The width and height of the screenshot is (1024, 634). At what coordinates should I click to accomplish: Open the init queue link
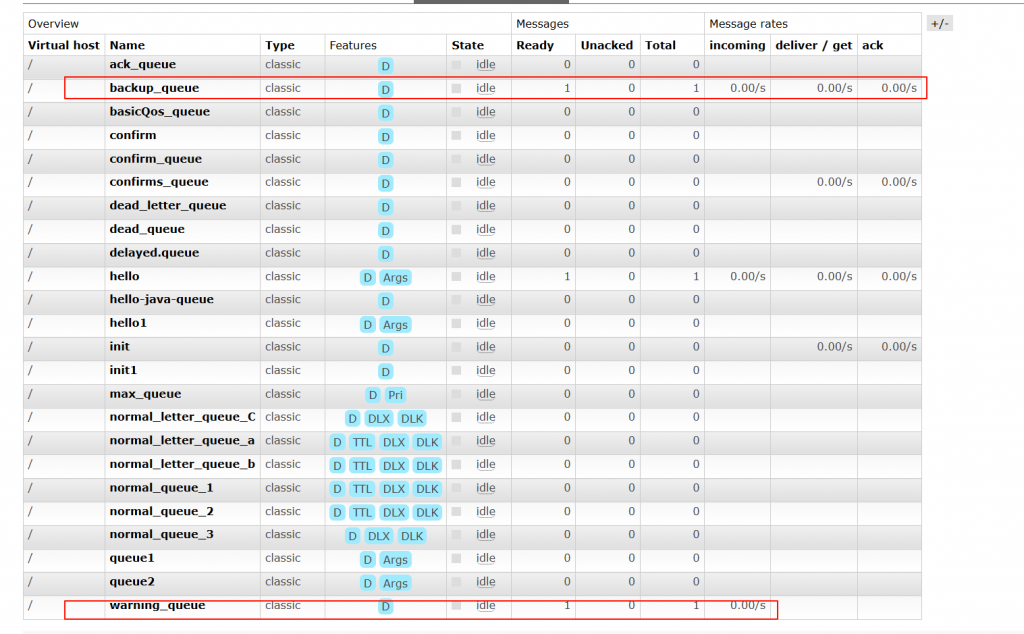pos(120,347)
